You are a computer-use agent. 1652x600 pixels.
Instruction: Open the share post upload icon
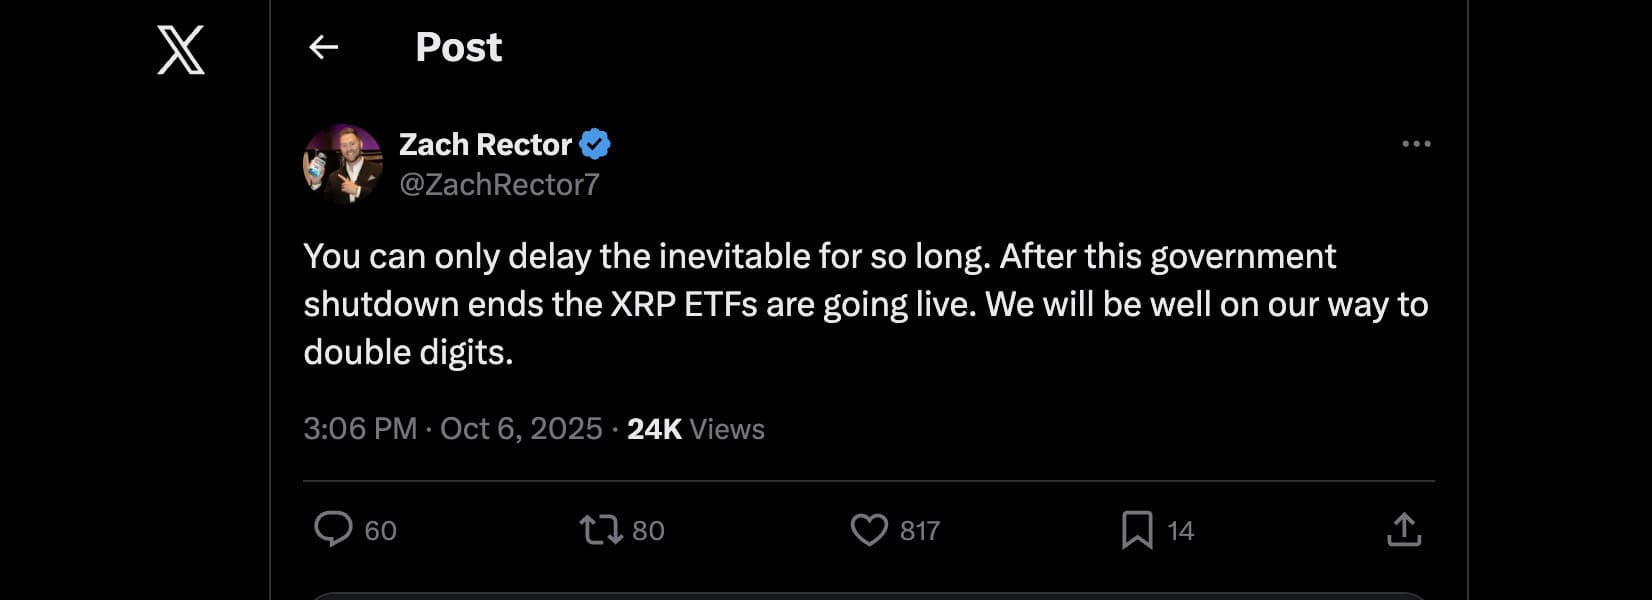(x=1404, y=530)
